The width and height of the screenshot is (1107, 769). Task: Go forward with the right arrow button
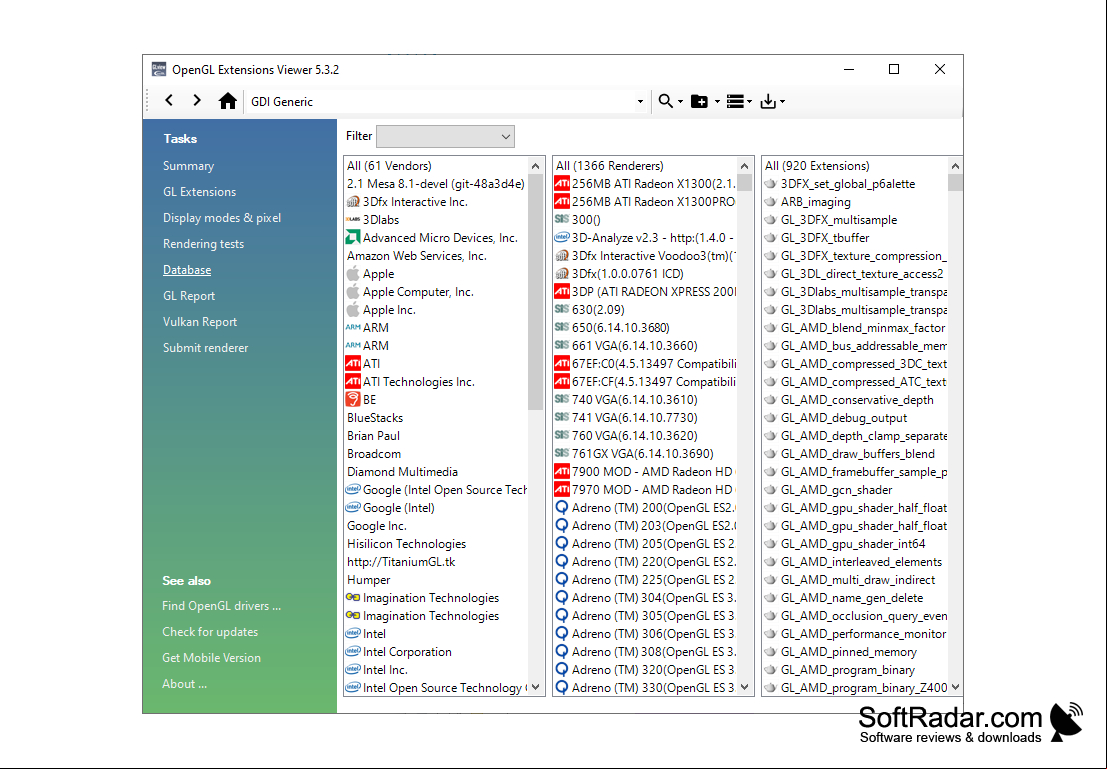pos(197,101)
